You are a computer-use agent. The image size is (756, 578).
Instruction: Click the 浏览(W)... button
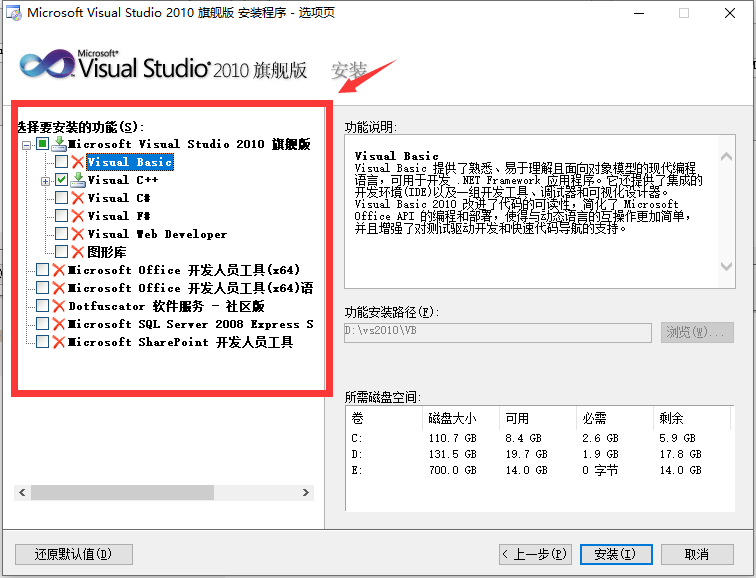point(697,332)
